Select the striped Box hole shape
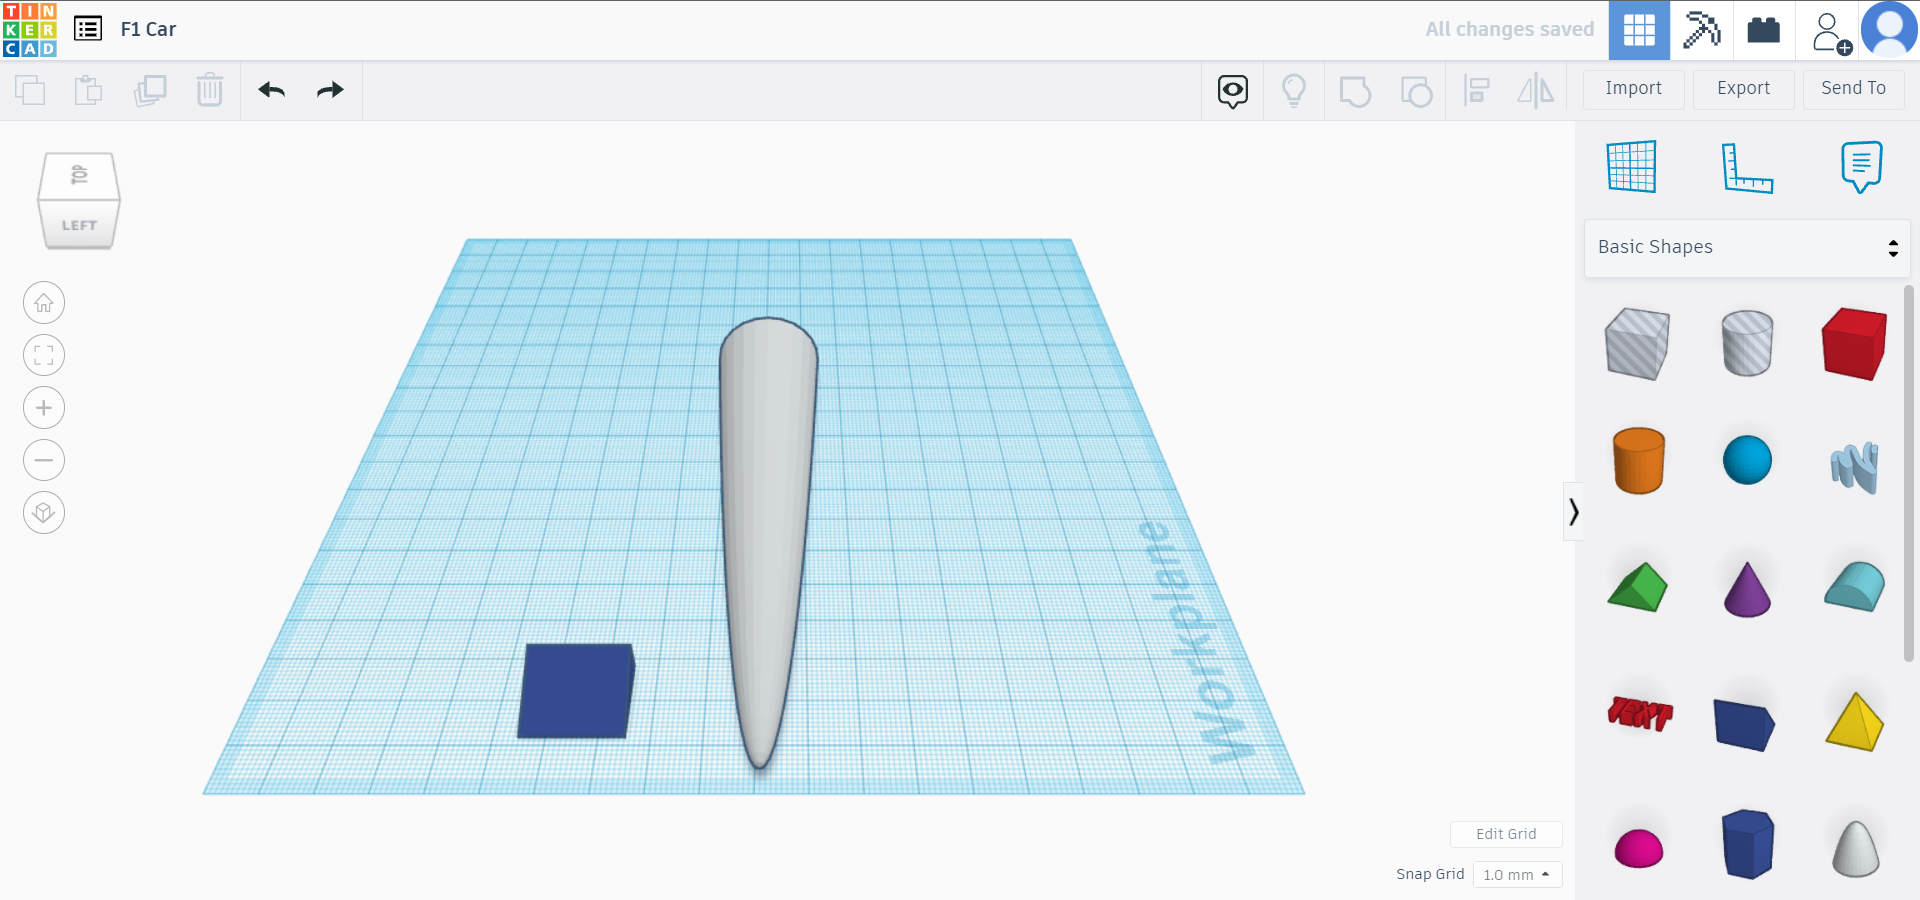This screenshot has width=1920, height=900. [x=1638, y=343]
